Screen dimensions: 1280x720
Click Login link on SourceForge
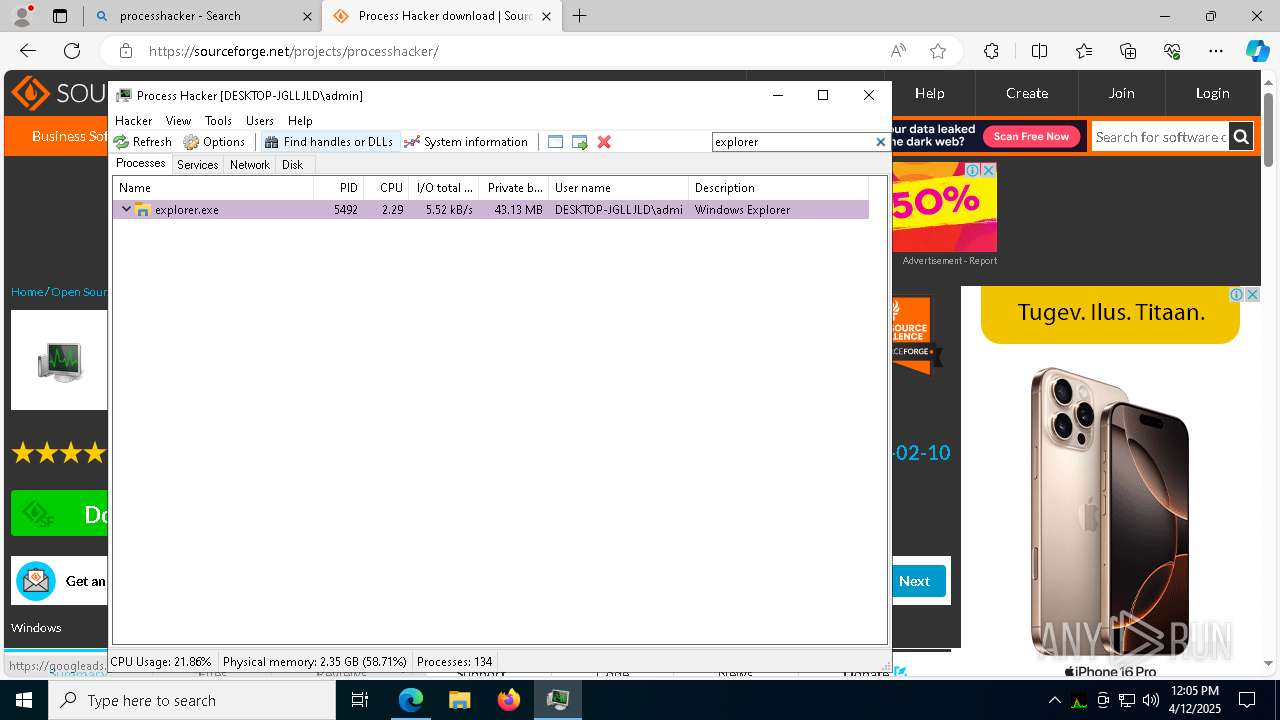(x=1212, y=93)
